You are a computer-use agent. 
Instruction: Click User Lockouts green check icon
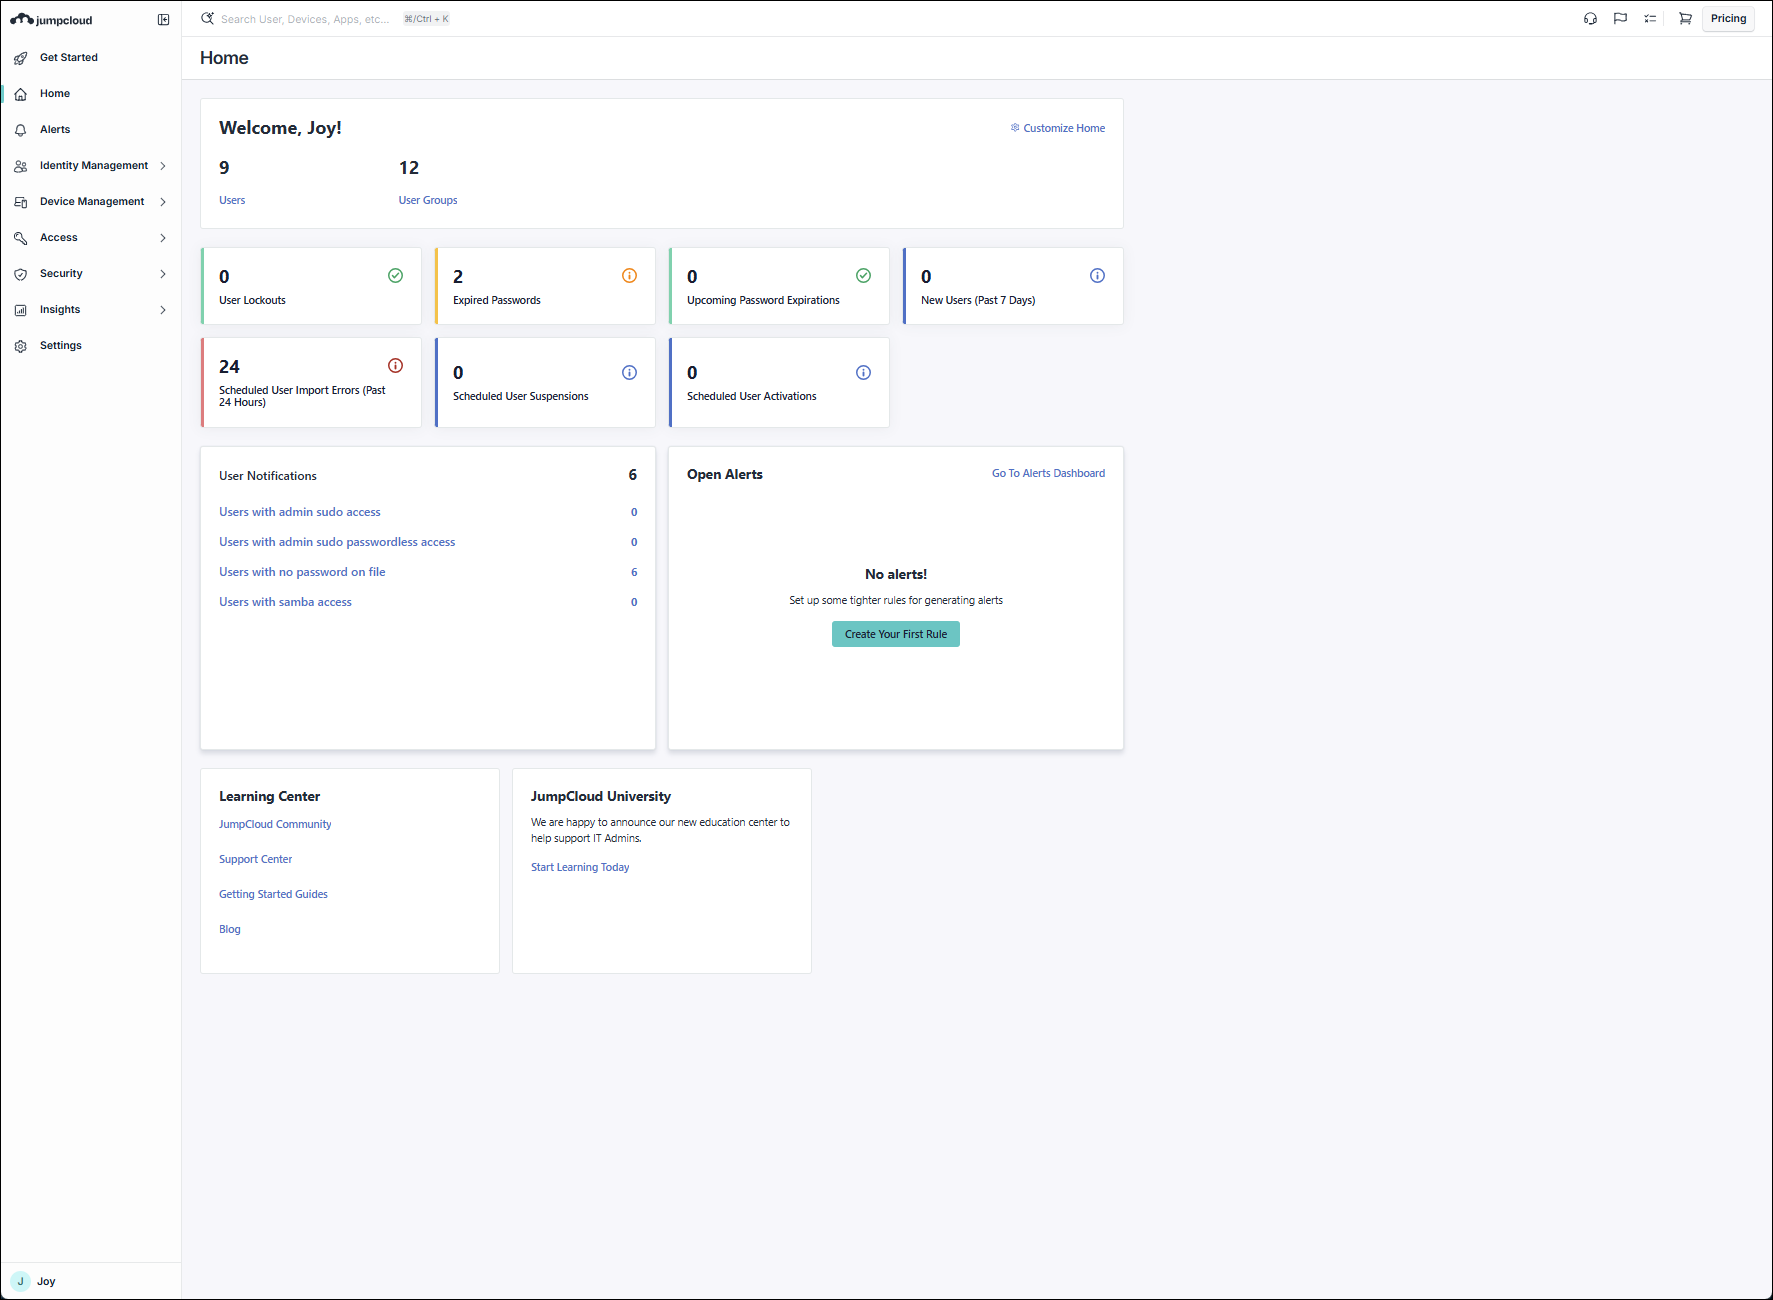[x=395, y=276]
